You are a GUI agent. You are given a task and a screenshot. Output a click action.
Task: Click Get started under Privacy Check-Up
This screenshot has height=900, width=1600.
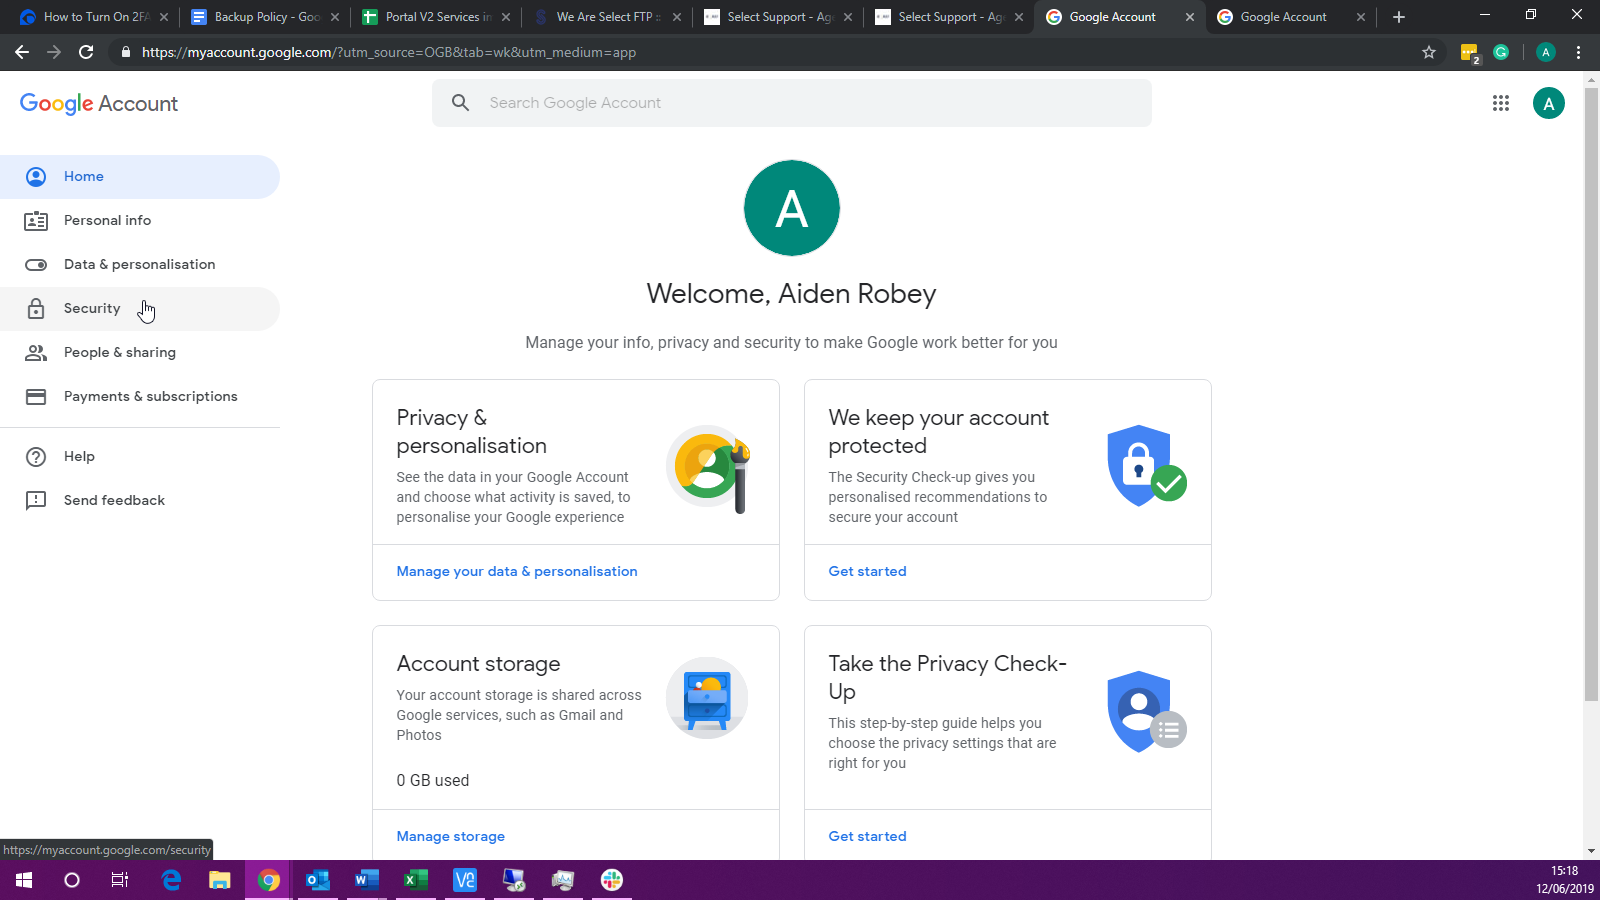coord(868,837)
